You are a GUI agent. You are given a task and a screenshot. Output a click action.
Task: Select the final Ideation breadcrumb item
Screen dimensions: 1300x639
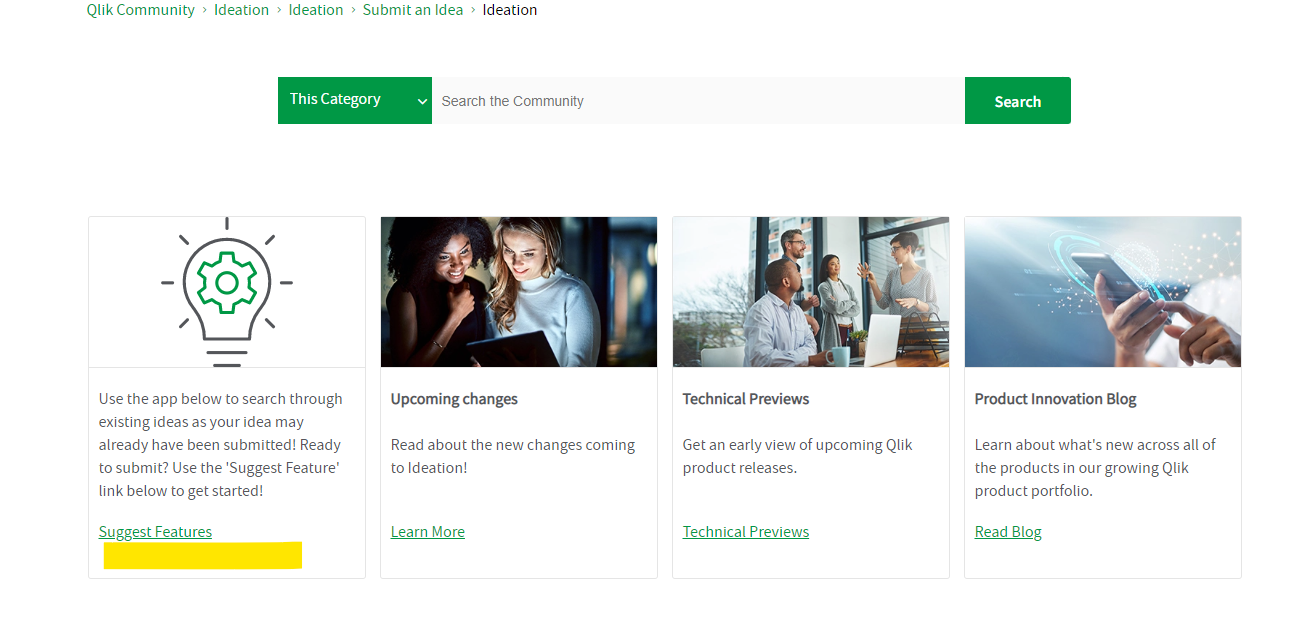[x=509, y=10]
